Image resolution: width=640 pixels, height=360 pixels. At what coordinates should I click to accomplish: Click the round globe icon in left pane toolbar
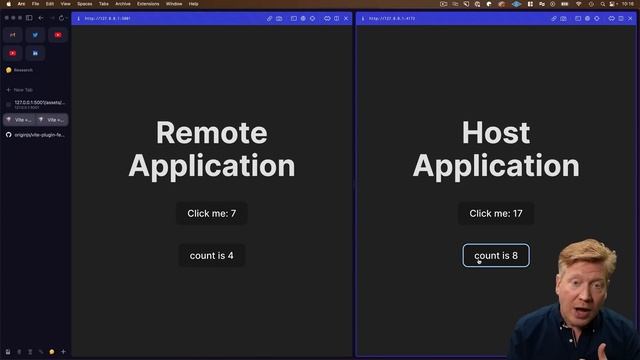pos(303,18)
